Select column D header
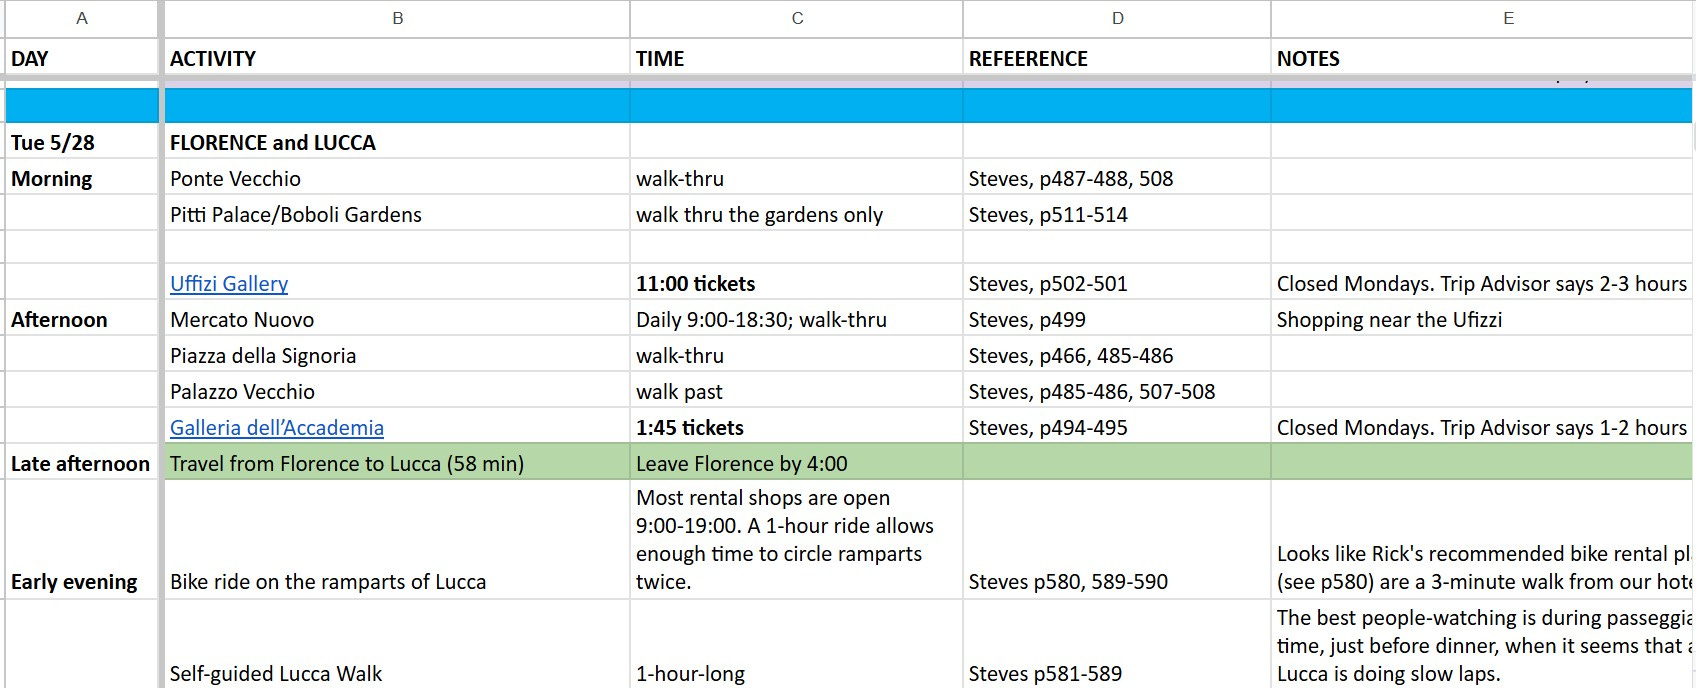Viewport: 1696px width, 688px height. (1117, 18)
